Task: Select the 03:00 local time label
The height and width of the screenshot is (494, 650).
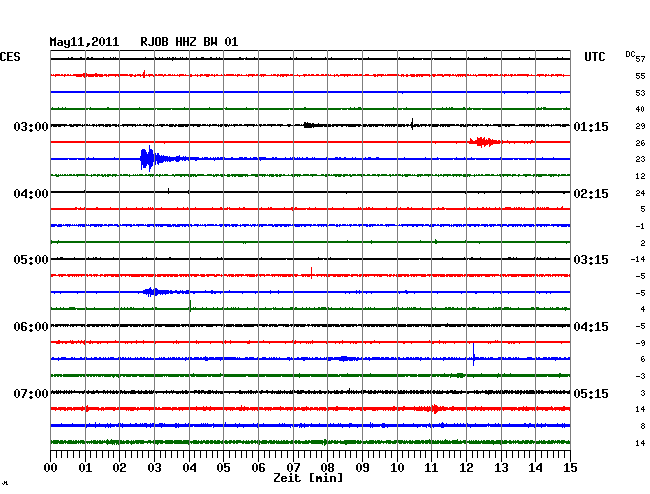Action: (x=31, y=127)
